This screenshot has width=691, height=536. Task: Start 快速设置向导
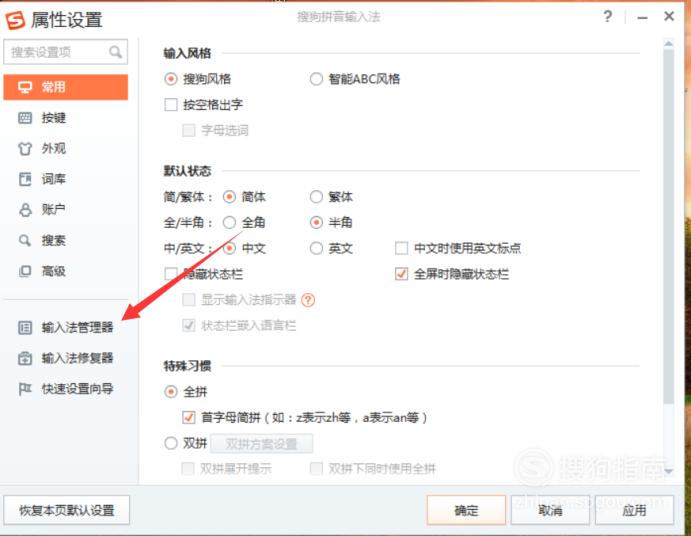pos(66,389)
